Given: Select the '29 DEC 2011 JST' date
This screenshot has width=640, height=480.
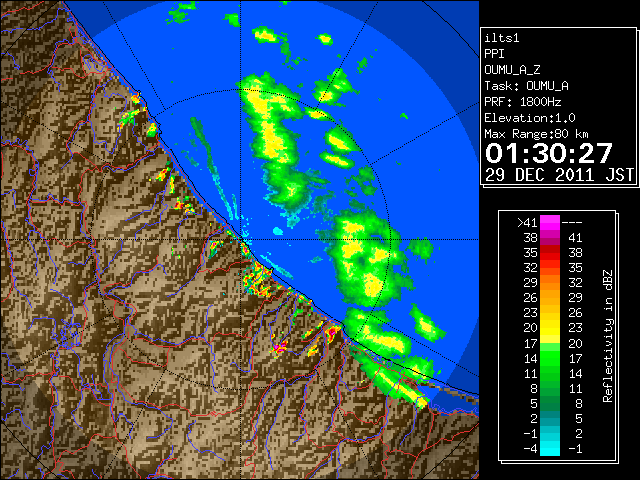Looking at the screenshot, I should 559,175.
